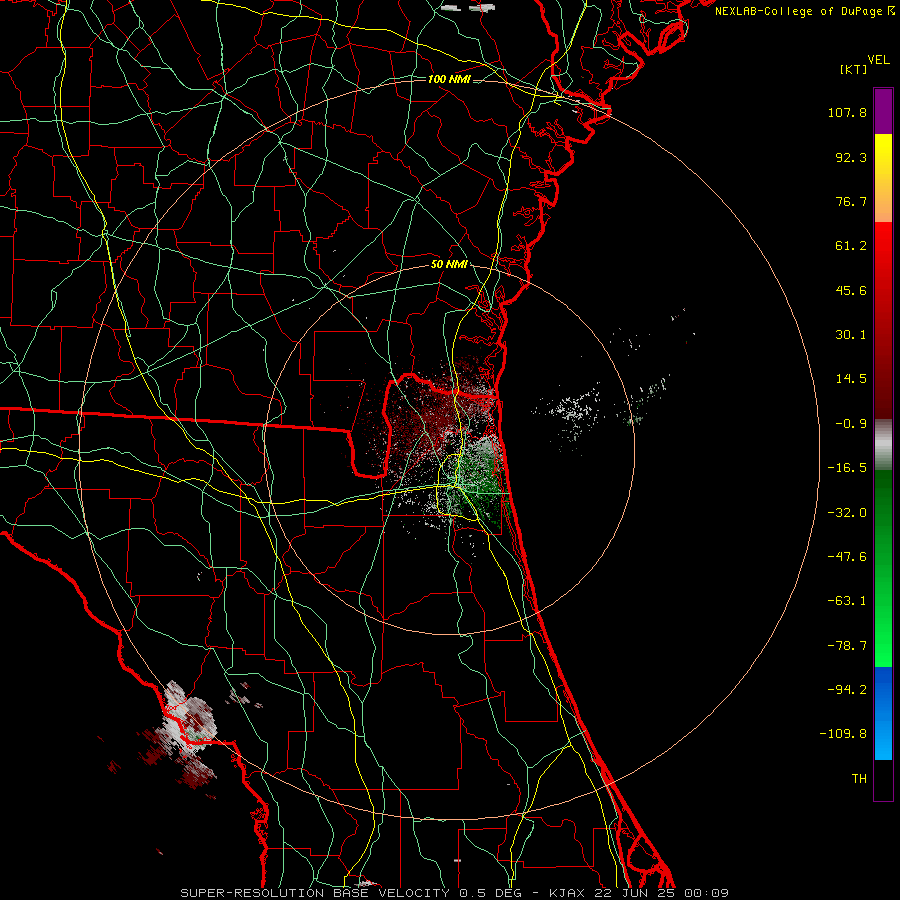Pick the blue segment of the velocity color bar
Image resolution: width=900 pixels, height=900 pixels.
883,713
